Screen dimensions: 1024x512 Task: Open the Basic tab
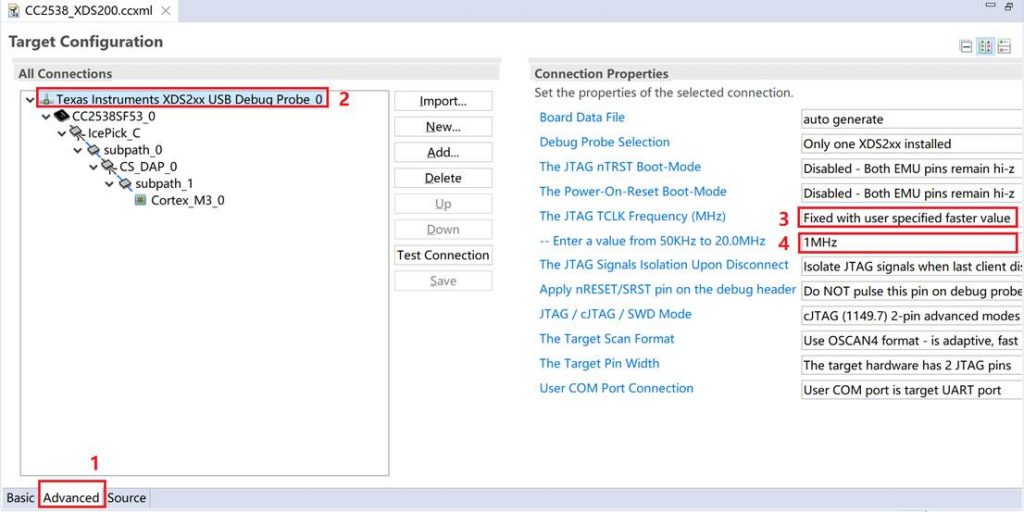tap(20, 497)
